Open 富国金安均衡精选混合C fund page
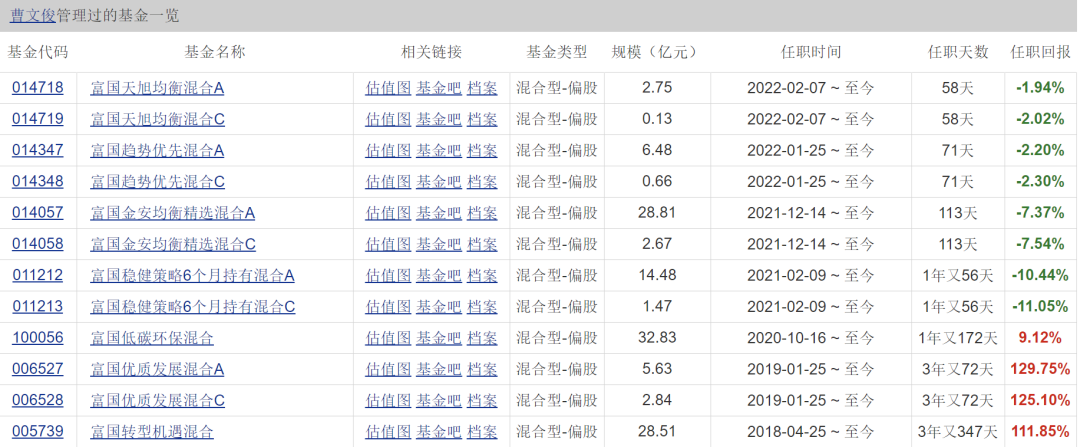The width and height of the screenshot is (1080, 447). tap(172, 244)
